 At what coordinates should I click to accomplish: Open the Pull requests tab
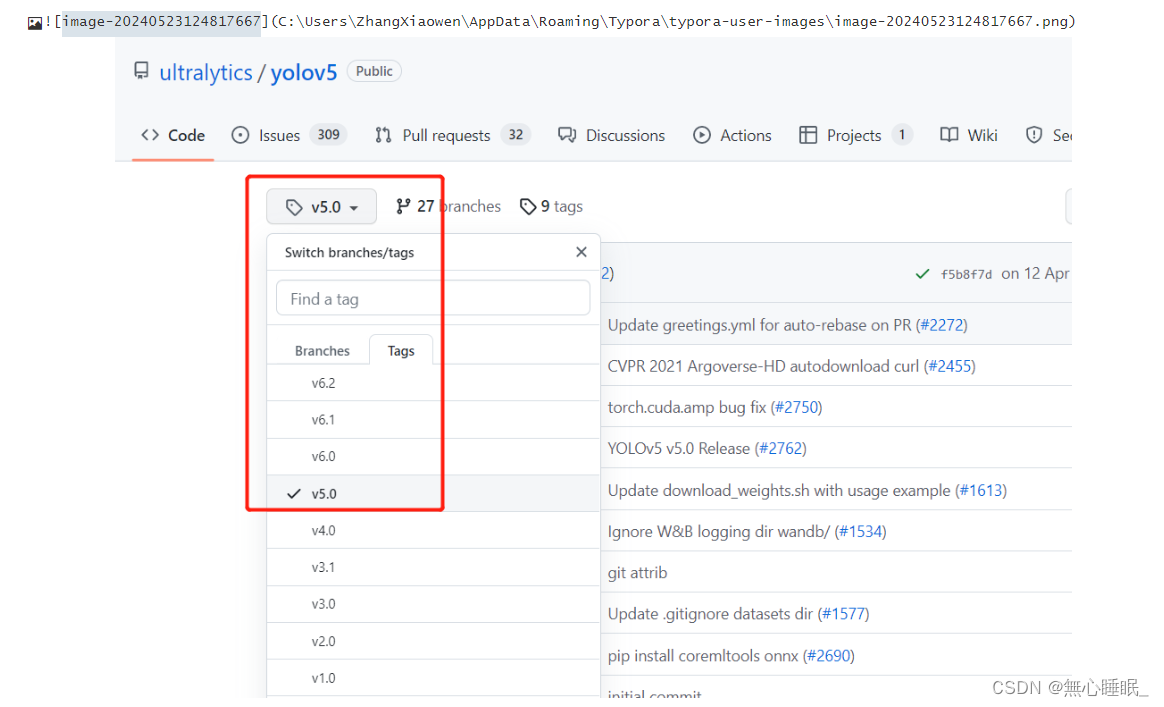coord(453,135)
